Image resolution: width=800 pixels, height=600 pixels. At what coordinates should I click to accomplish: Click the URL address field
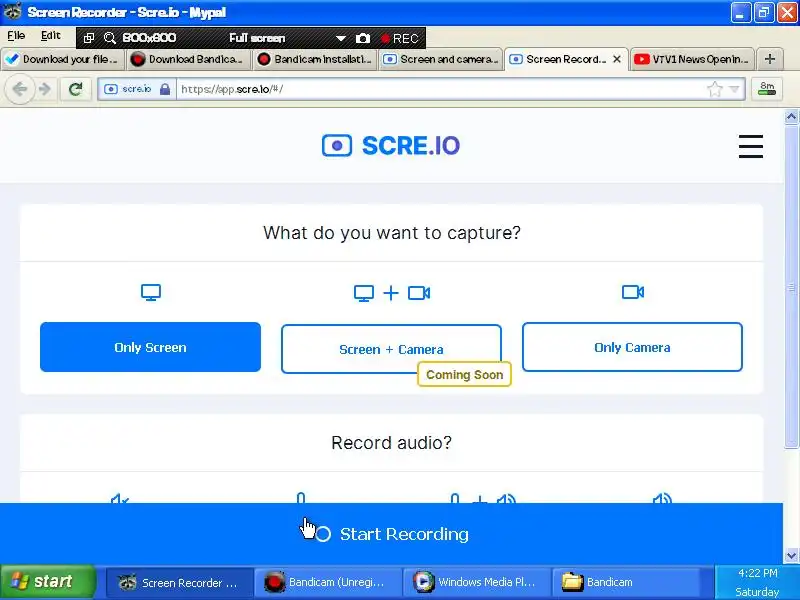(x=442, y=89)
